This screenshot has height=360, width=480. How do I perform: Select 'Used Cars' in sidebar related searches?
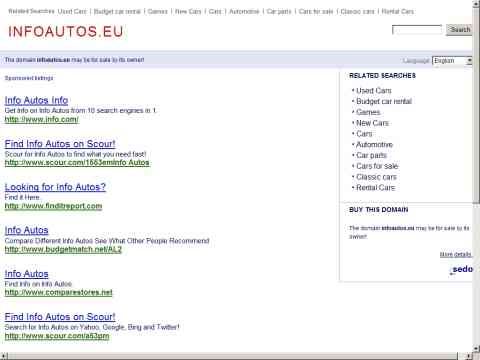point(374,91)
